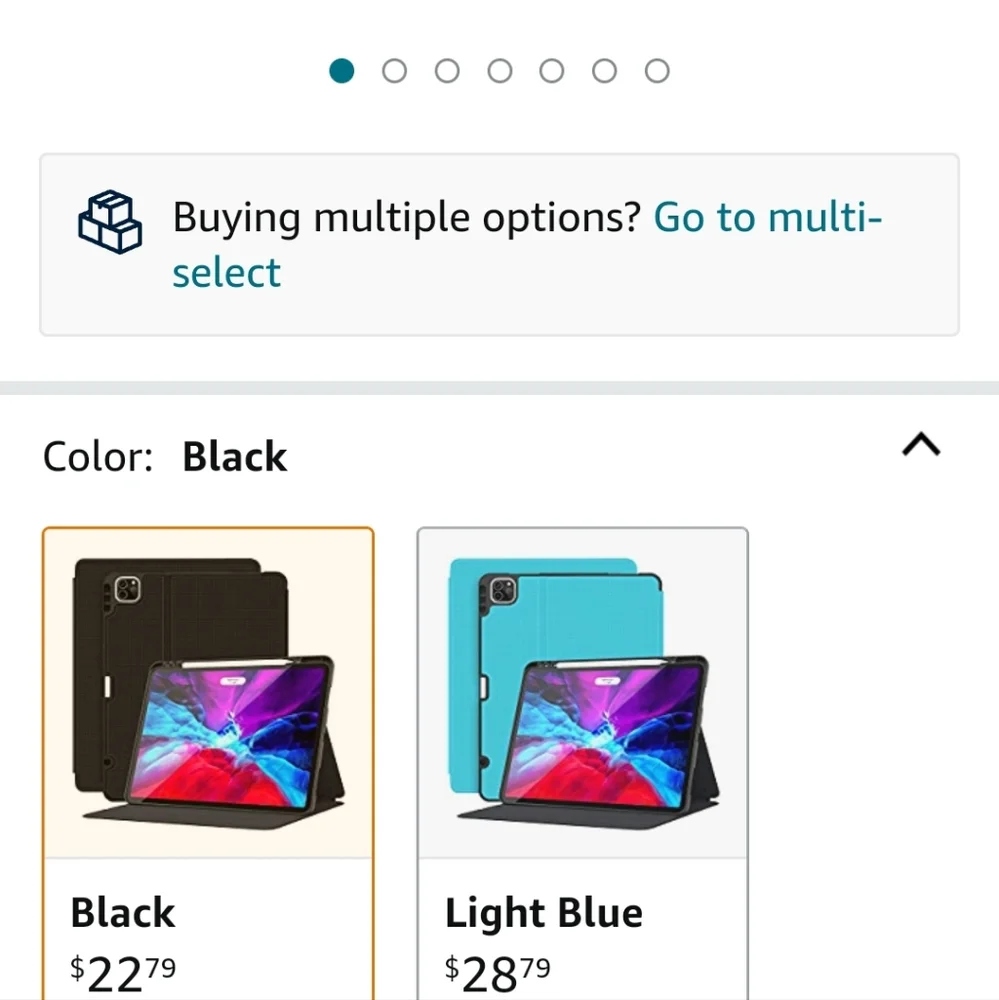Show the fifth image via carousel dot
This screenshot has height=1000, width=999.
click(552, 71)
